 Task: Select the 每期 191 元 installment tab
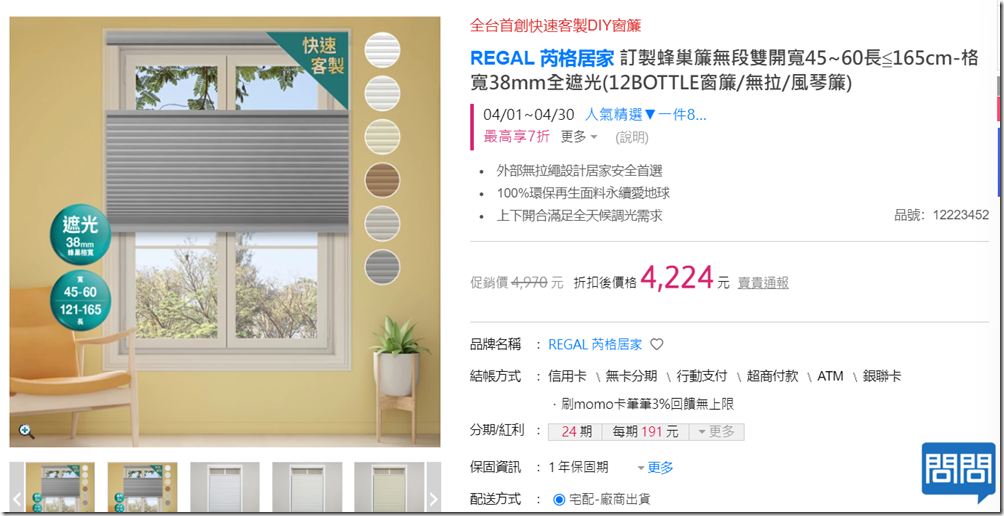pyautogui.click(x=645, y=432)
